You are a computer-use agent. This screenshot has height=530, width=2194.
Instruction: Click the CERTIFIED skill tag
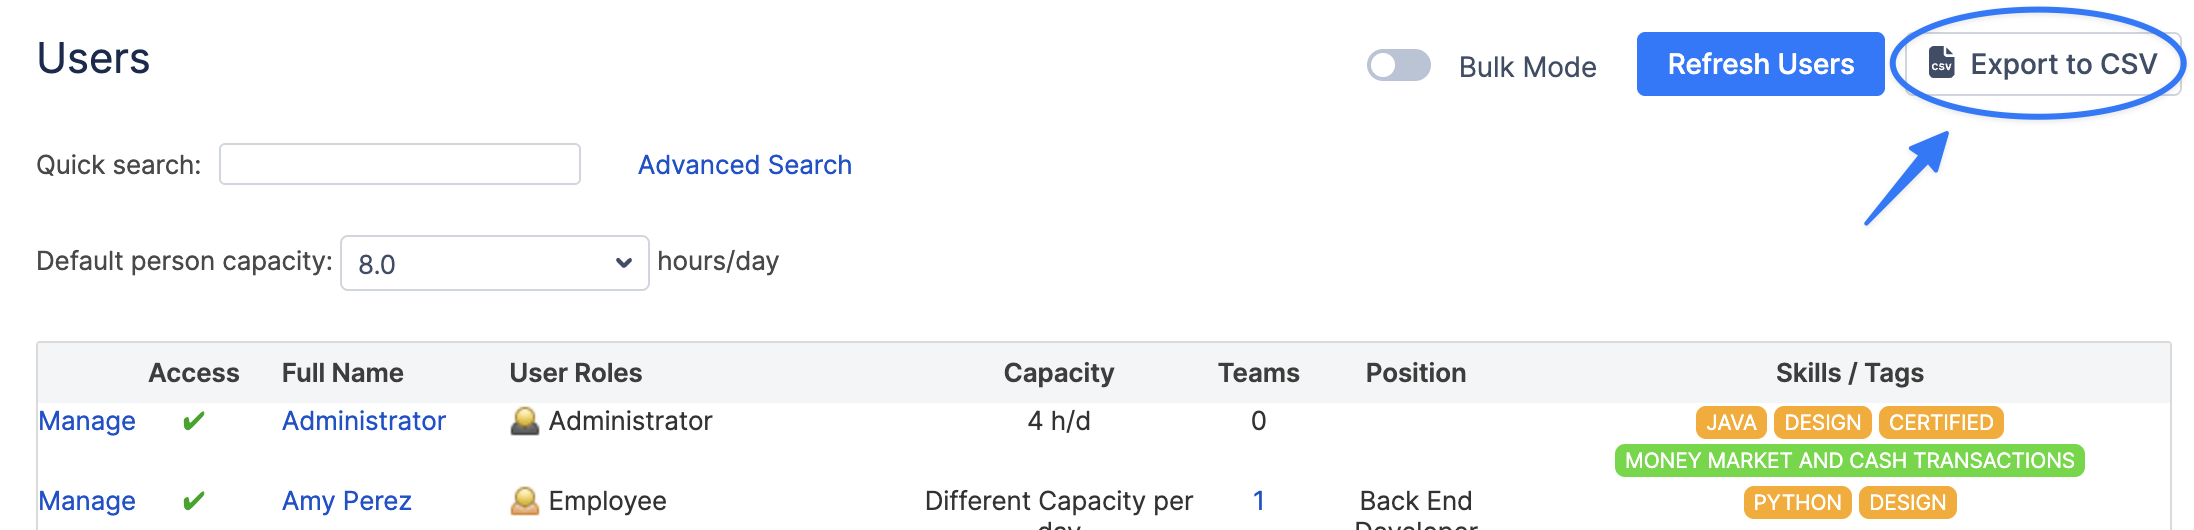pos(1941,422)
